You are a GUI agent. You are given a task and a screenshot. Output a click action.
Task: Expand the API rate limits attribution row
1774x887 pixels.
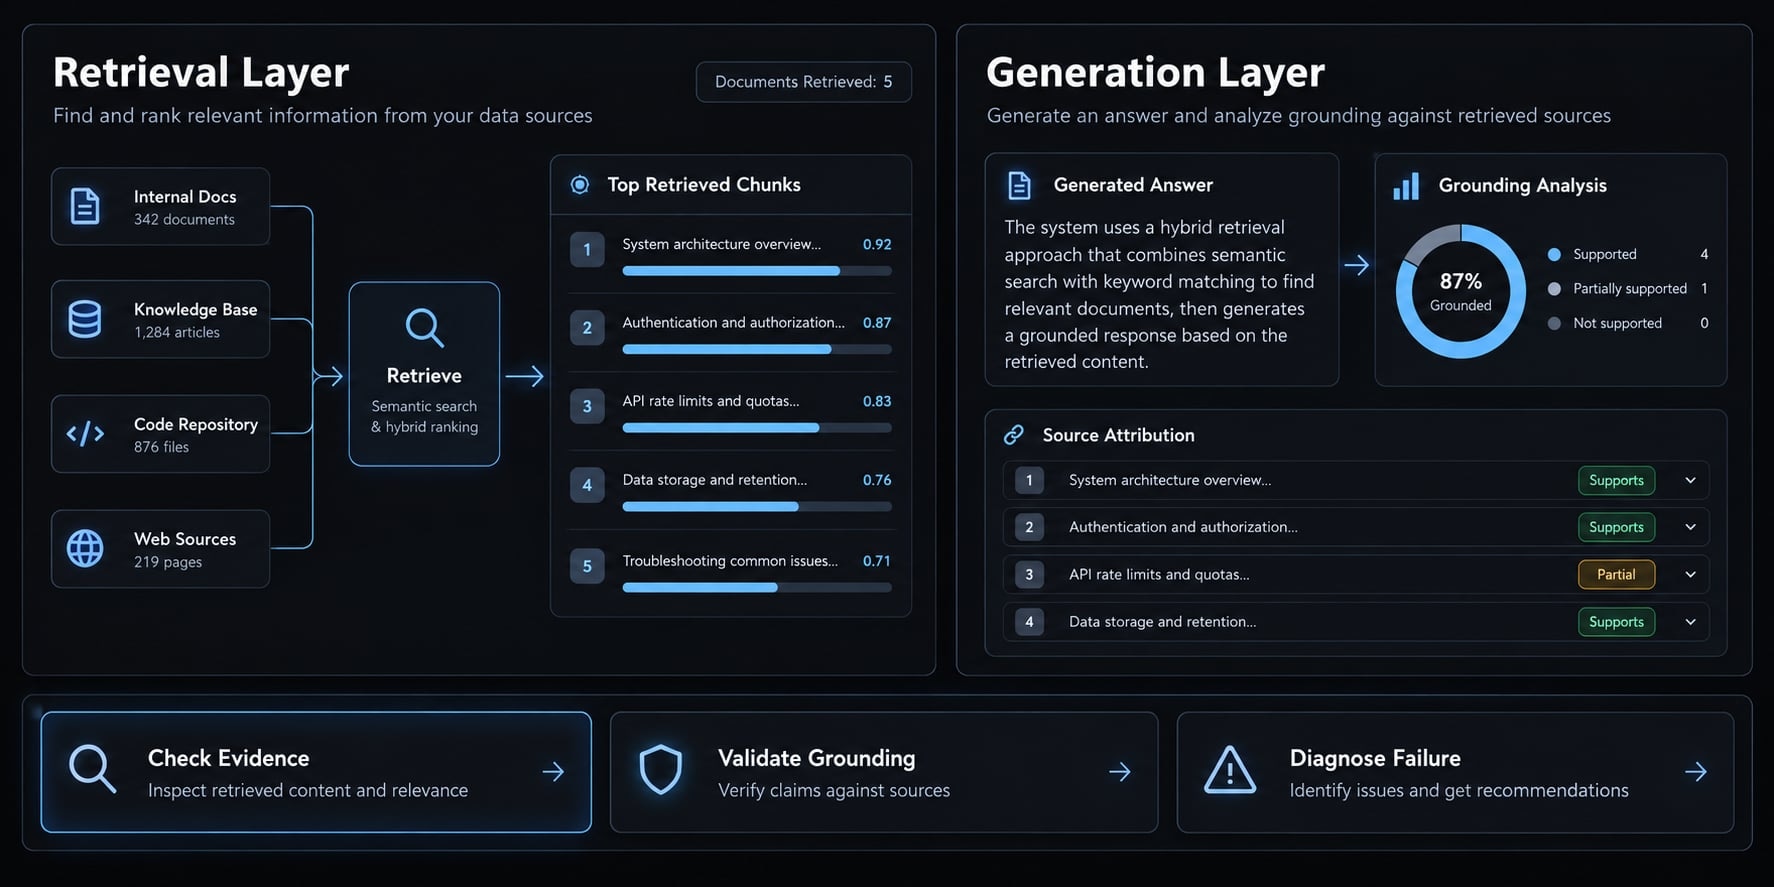(x=1690, y=574)
